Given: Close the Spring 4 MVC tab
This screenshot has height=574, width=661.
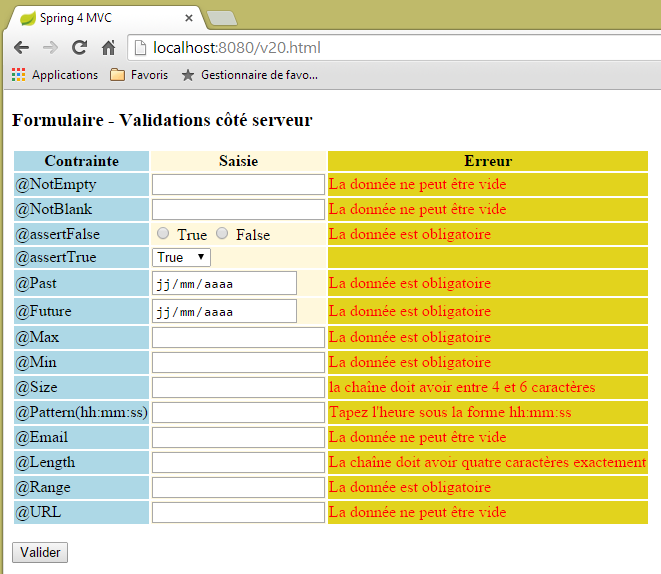Looking at the screenshot, I should point(190,18).
